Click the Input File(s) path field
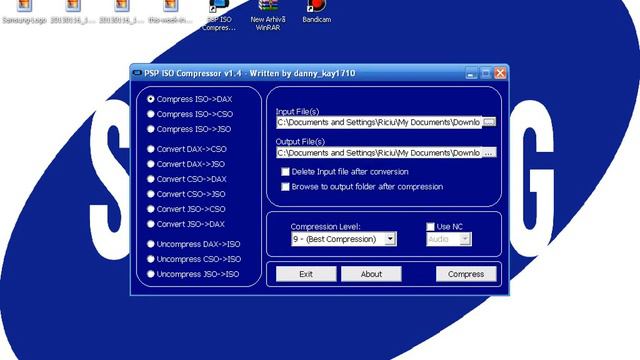The height and width of the screenshot is (360, 640). (379, 122)
